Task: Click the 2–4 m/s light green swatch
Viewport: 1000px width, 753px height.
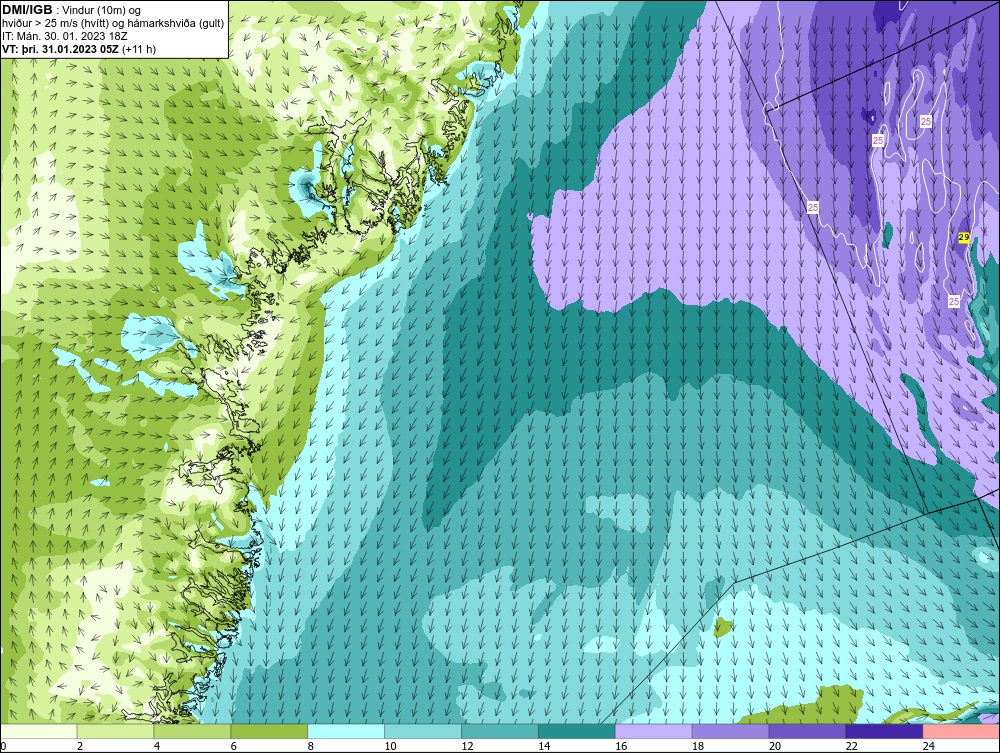Action: click(x=115, y=731)
